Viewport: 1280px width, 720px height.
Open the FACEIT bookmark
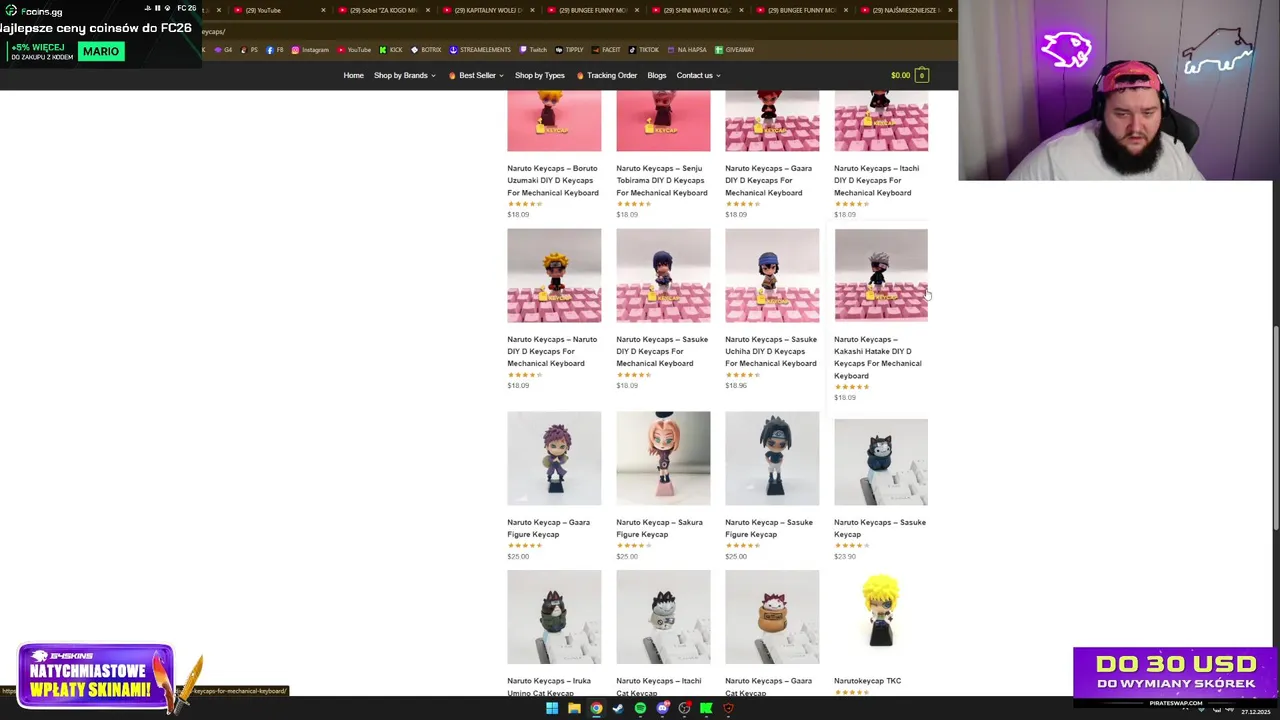[x=606, y=50]
